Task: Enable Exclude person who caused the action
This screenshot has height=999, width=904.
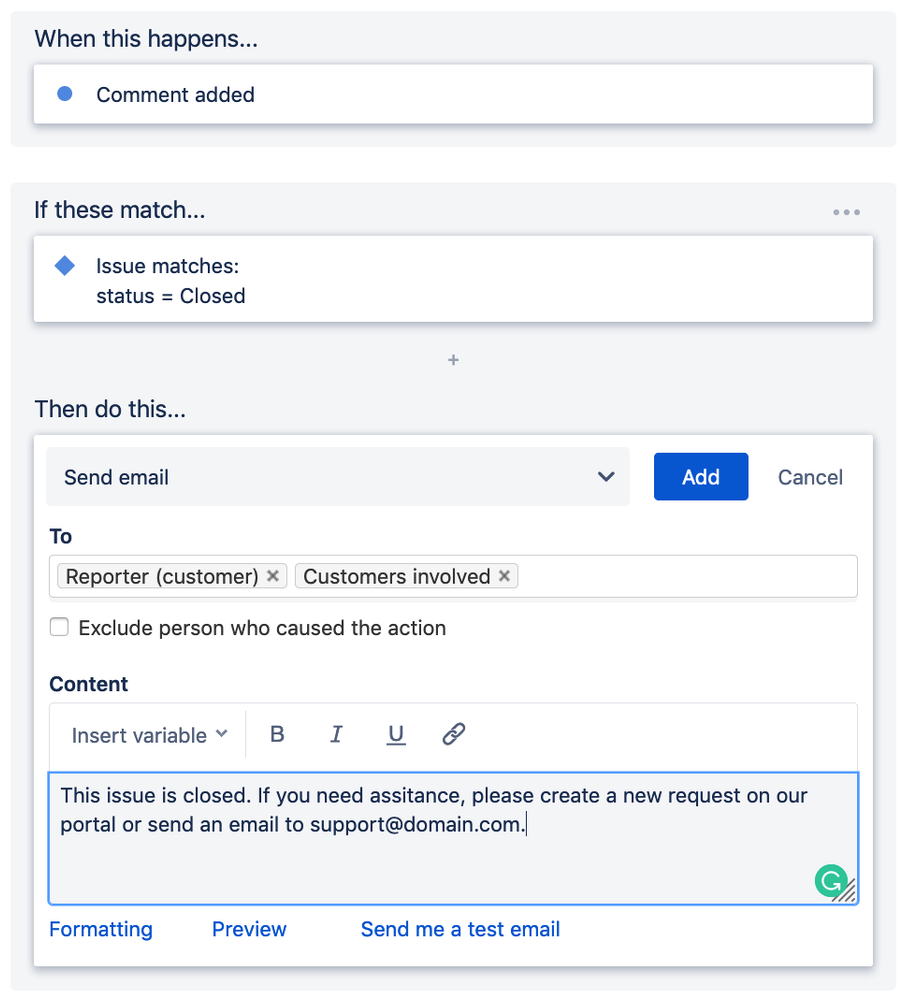Action: point(59,627)
